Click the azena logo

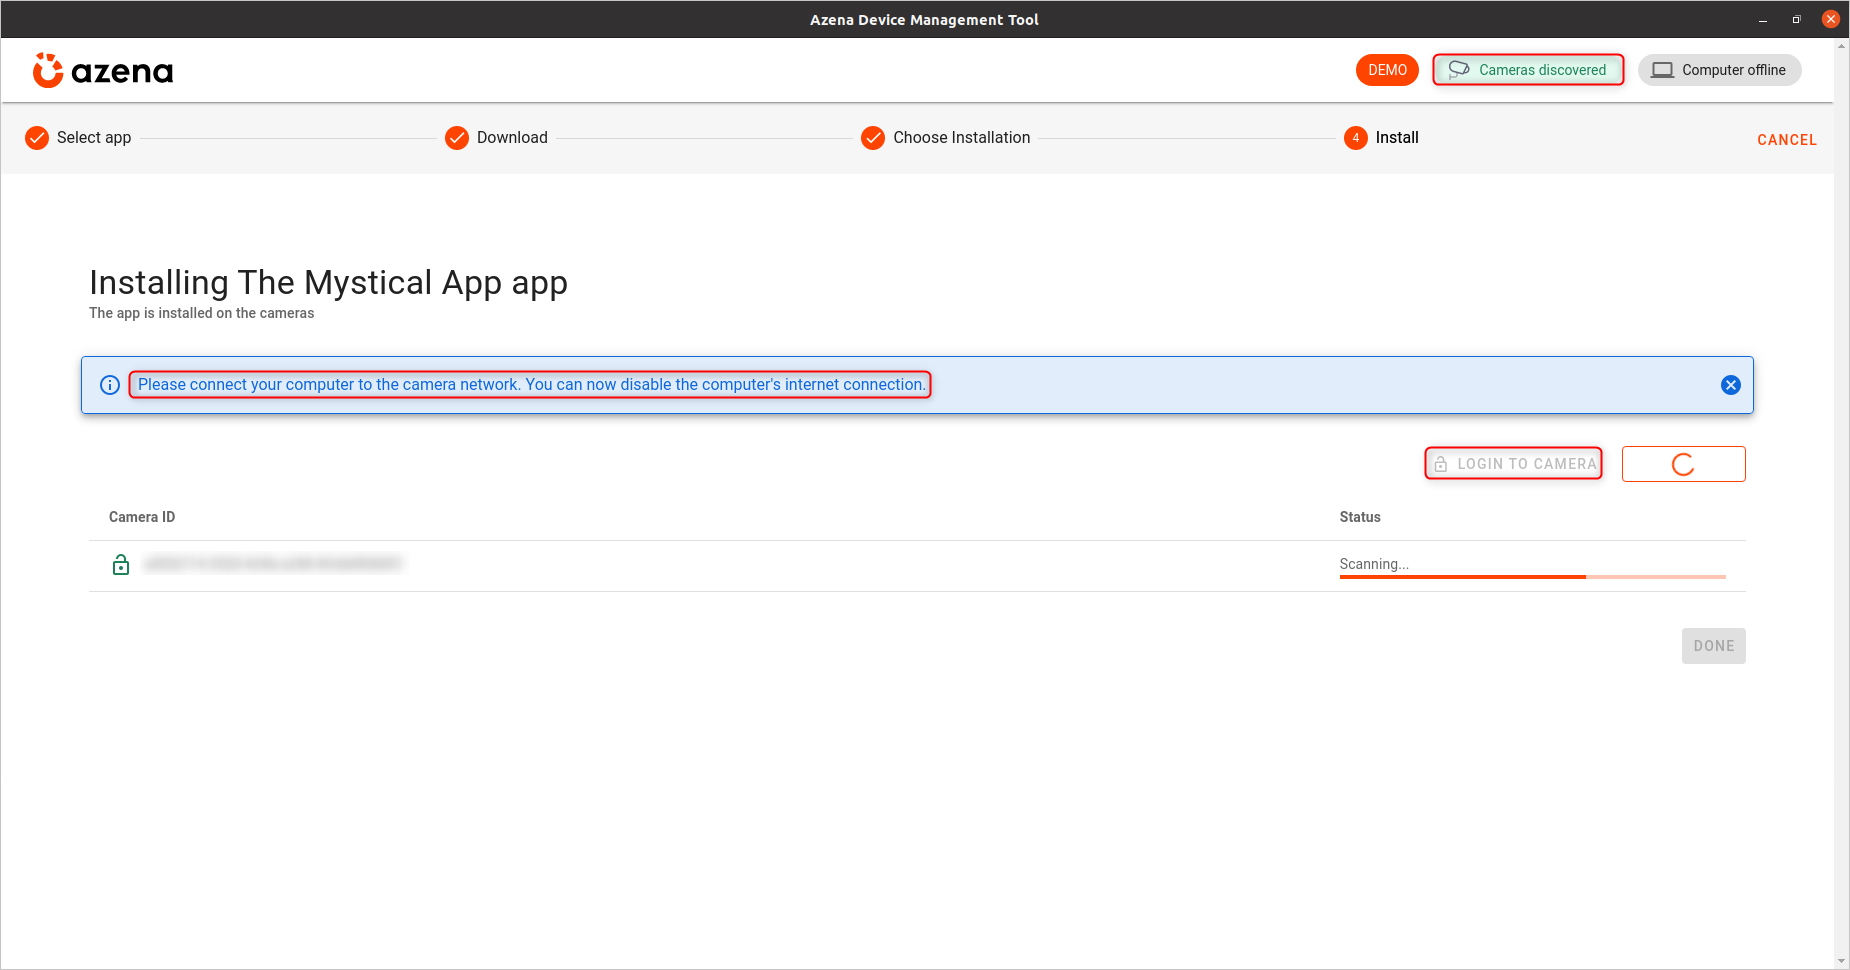[103, 71]
